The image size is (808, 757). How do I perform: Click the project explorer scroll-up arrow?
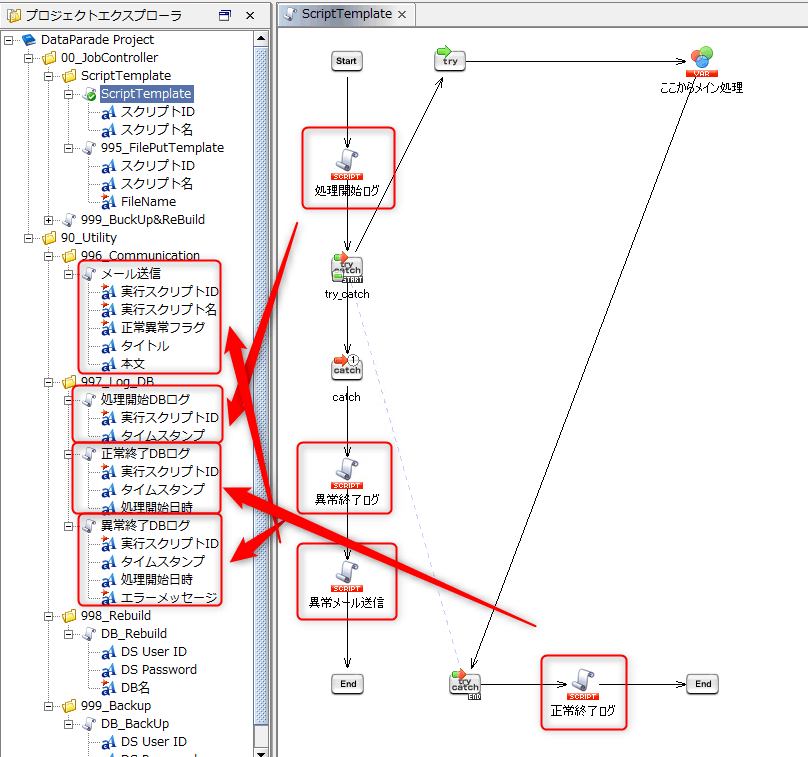(x=261, y=39)
